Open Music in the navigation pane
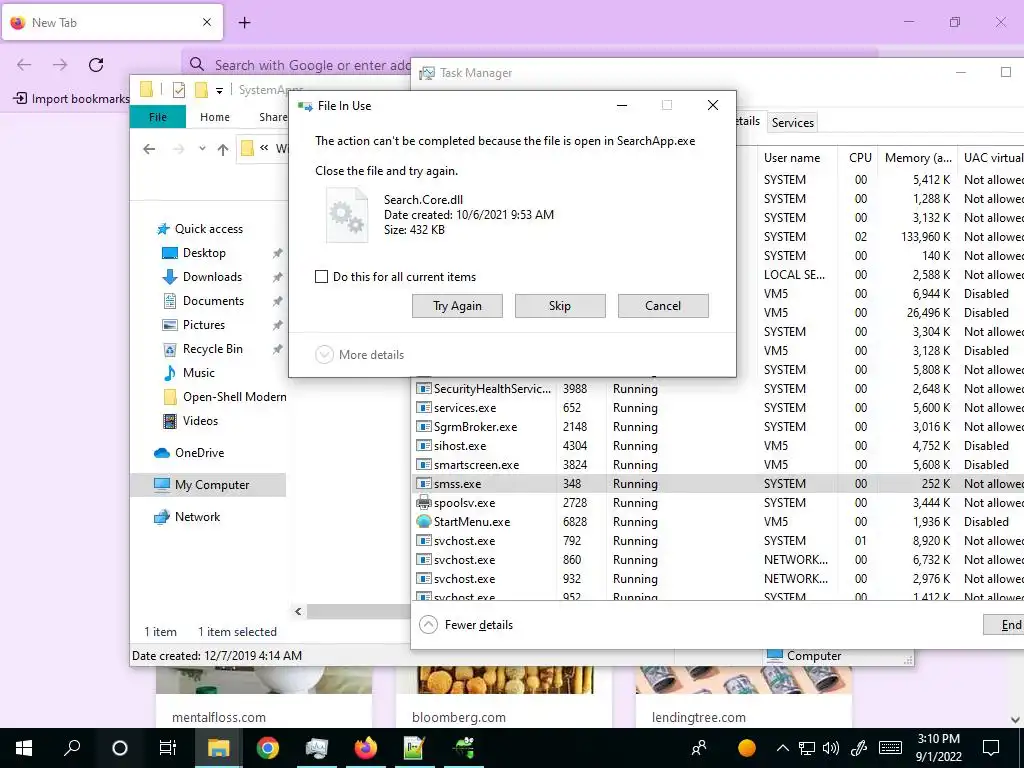The image size is (1024, 768). pyautogui.click(x=199, y=373)
